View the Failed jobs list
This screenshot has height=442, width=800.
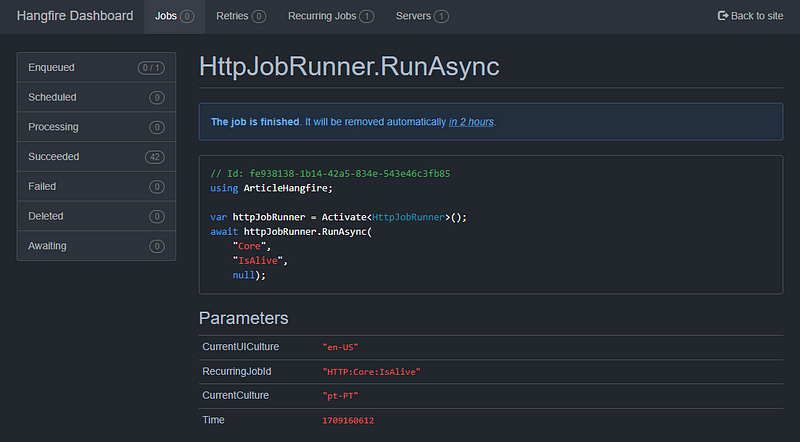pyautogui.click(x=96, y=186)
